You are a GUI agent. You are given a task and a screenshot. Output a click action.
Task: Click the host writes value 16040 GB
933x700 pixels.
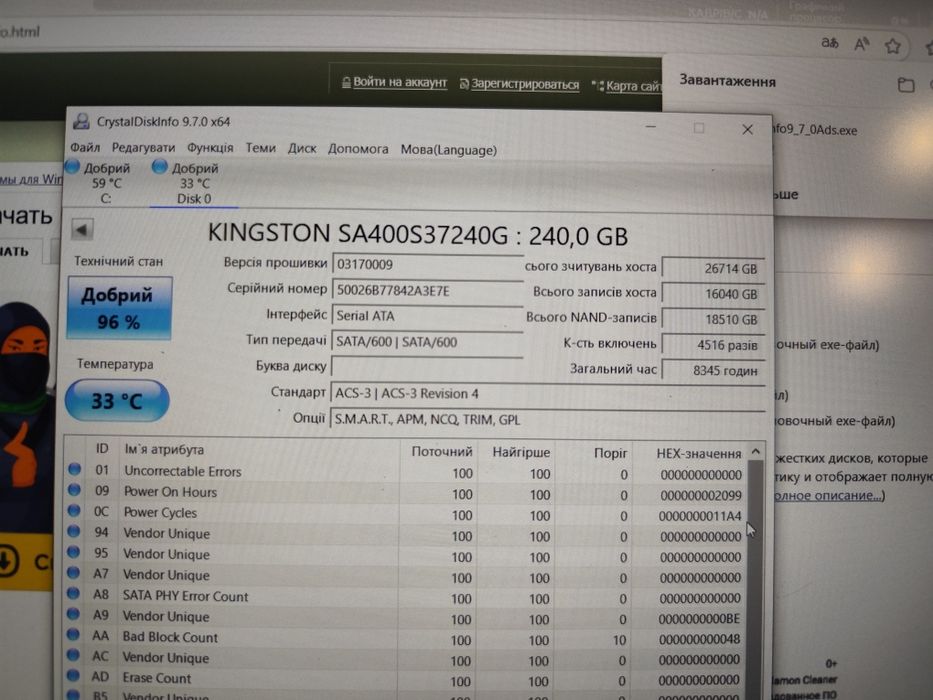click(713, 294)
